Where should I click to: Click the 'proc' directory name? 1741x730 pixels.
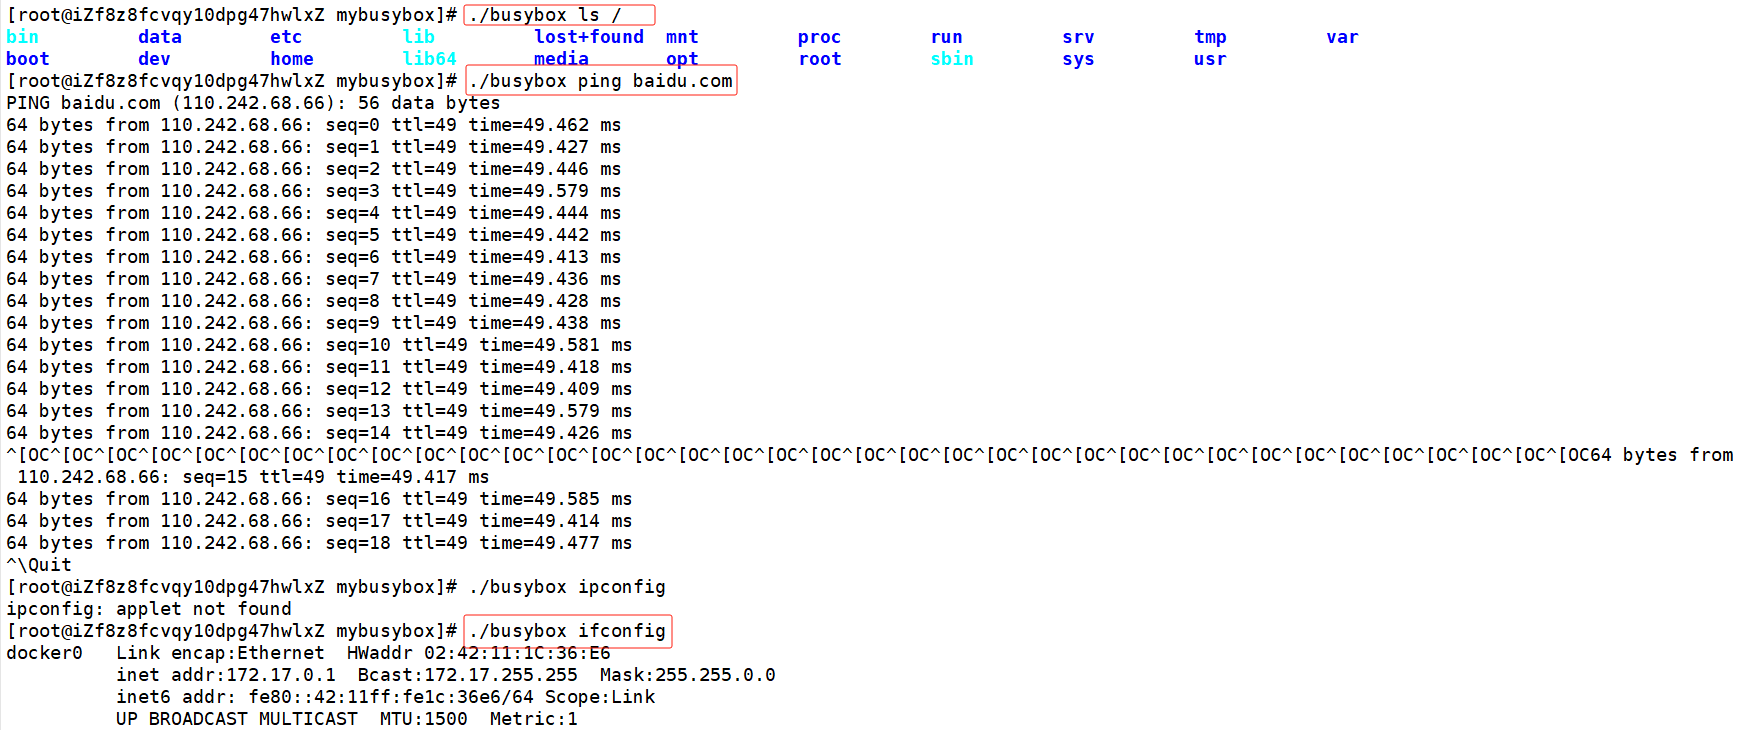(819, 37)
